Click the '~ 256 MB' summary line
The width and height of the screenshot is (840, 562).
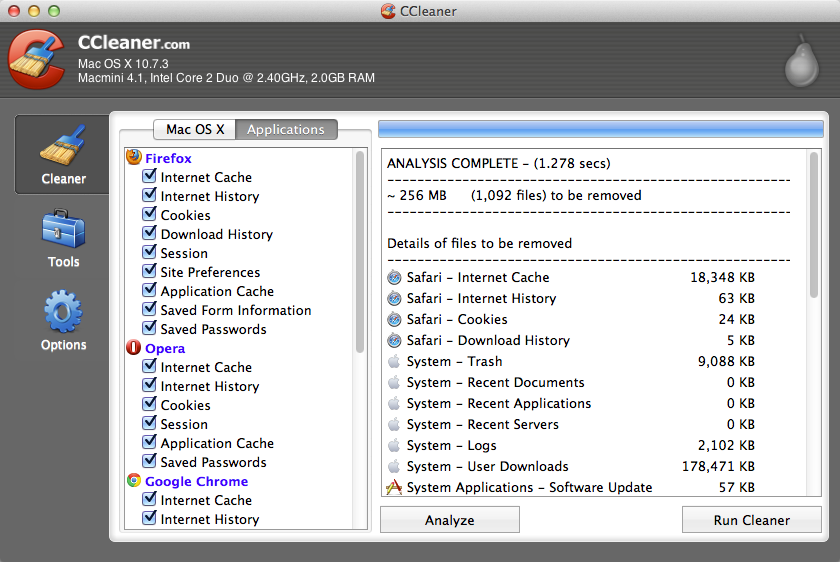click(514, 195)
